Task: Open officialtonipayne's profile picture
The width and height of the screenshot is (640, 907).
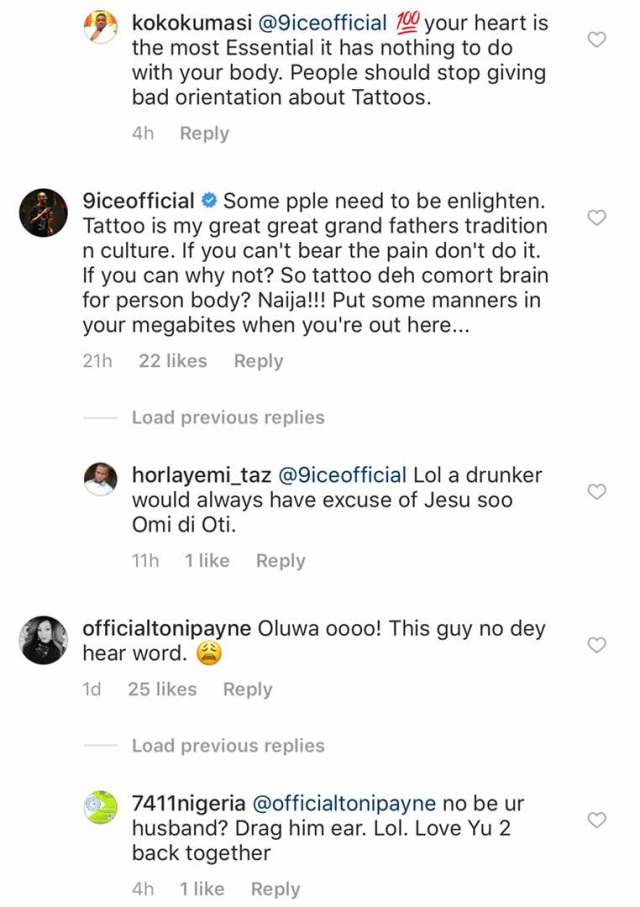Action: coord(42,641)
